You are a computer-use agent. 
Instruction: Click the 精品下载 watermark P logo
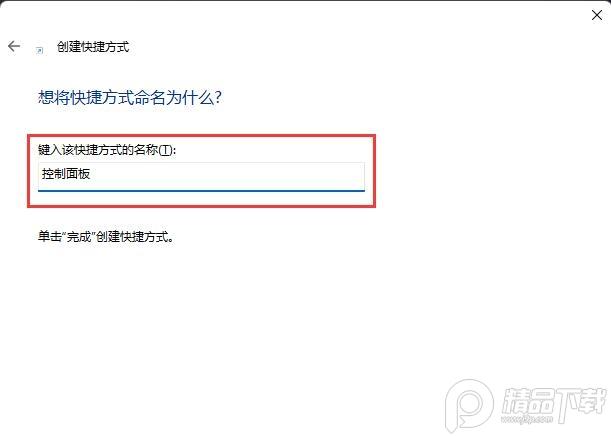[x=469, y=405]
